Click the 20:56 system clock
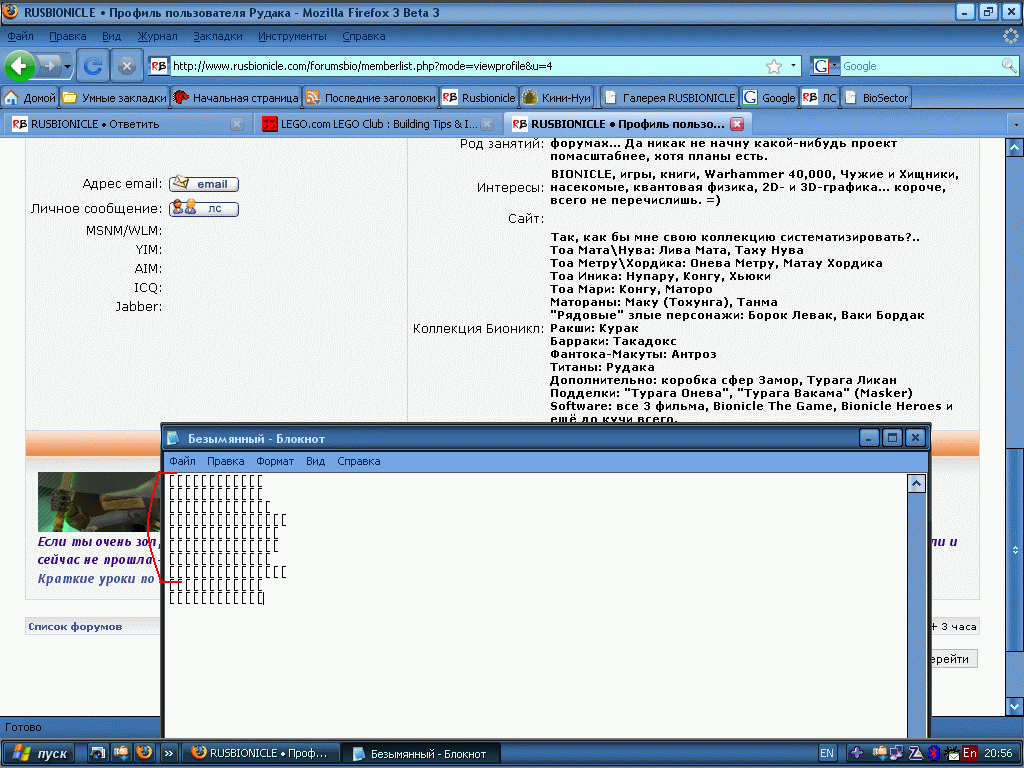The height and width of the screenshot is (768, 1024). pos(998,753)
